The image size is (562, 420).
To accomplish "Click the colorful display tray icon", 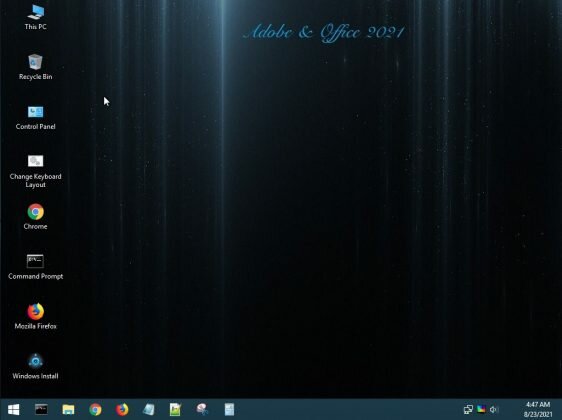I will coord(481,409).
